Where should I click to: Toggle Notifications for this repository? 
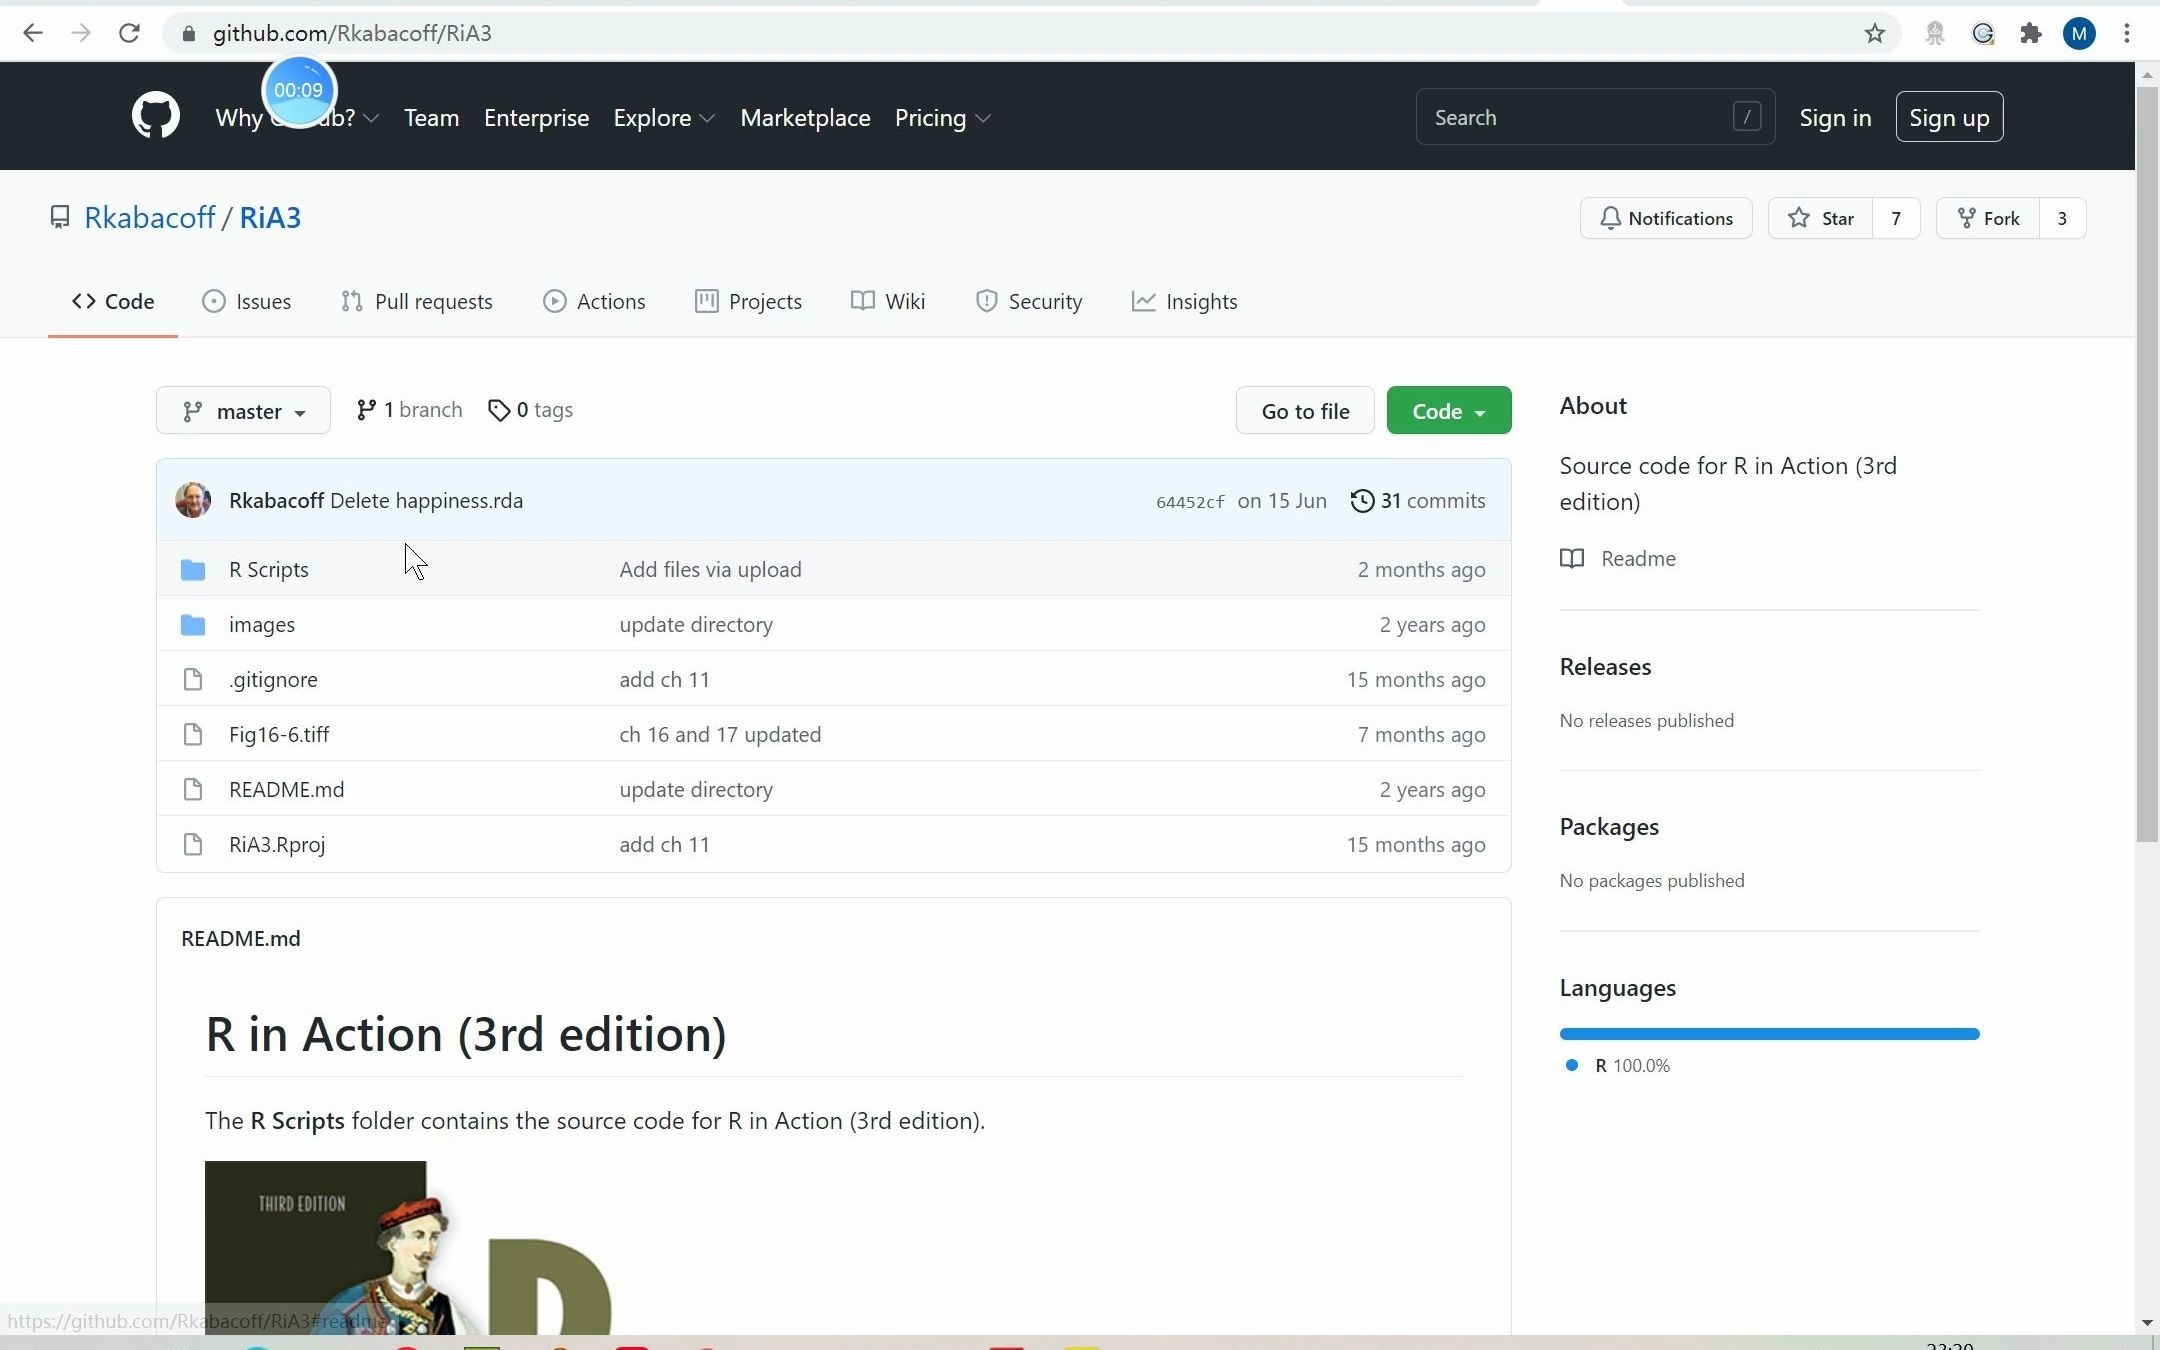coord(1665,218)
